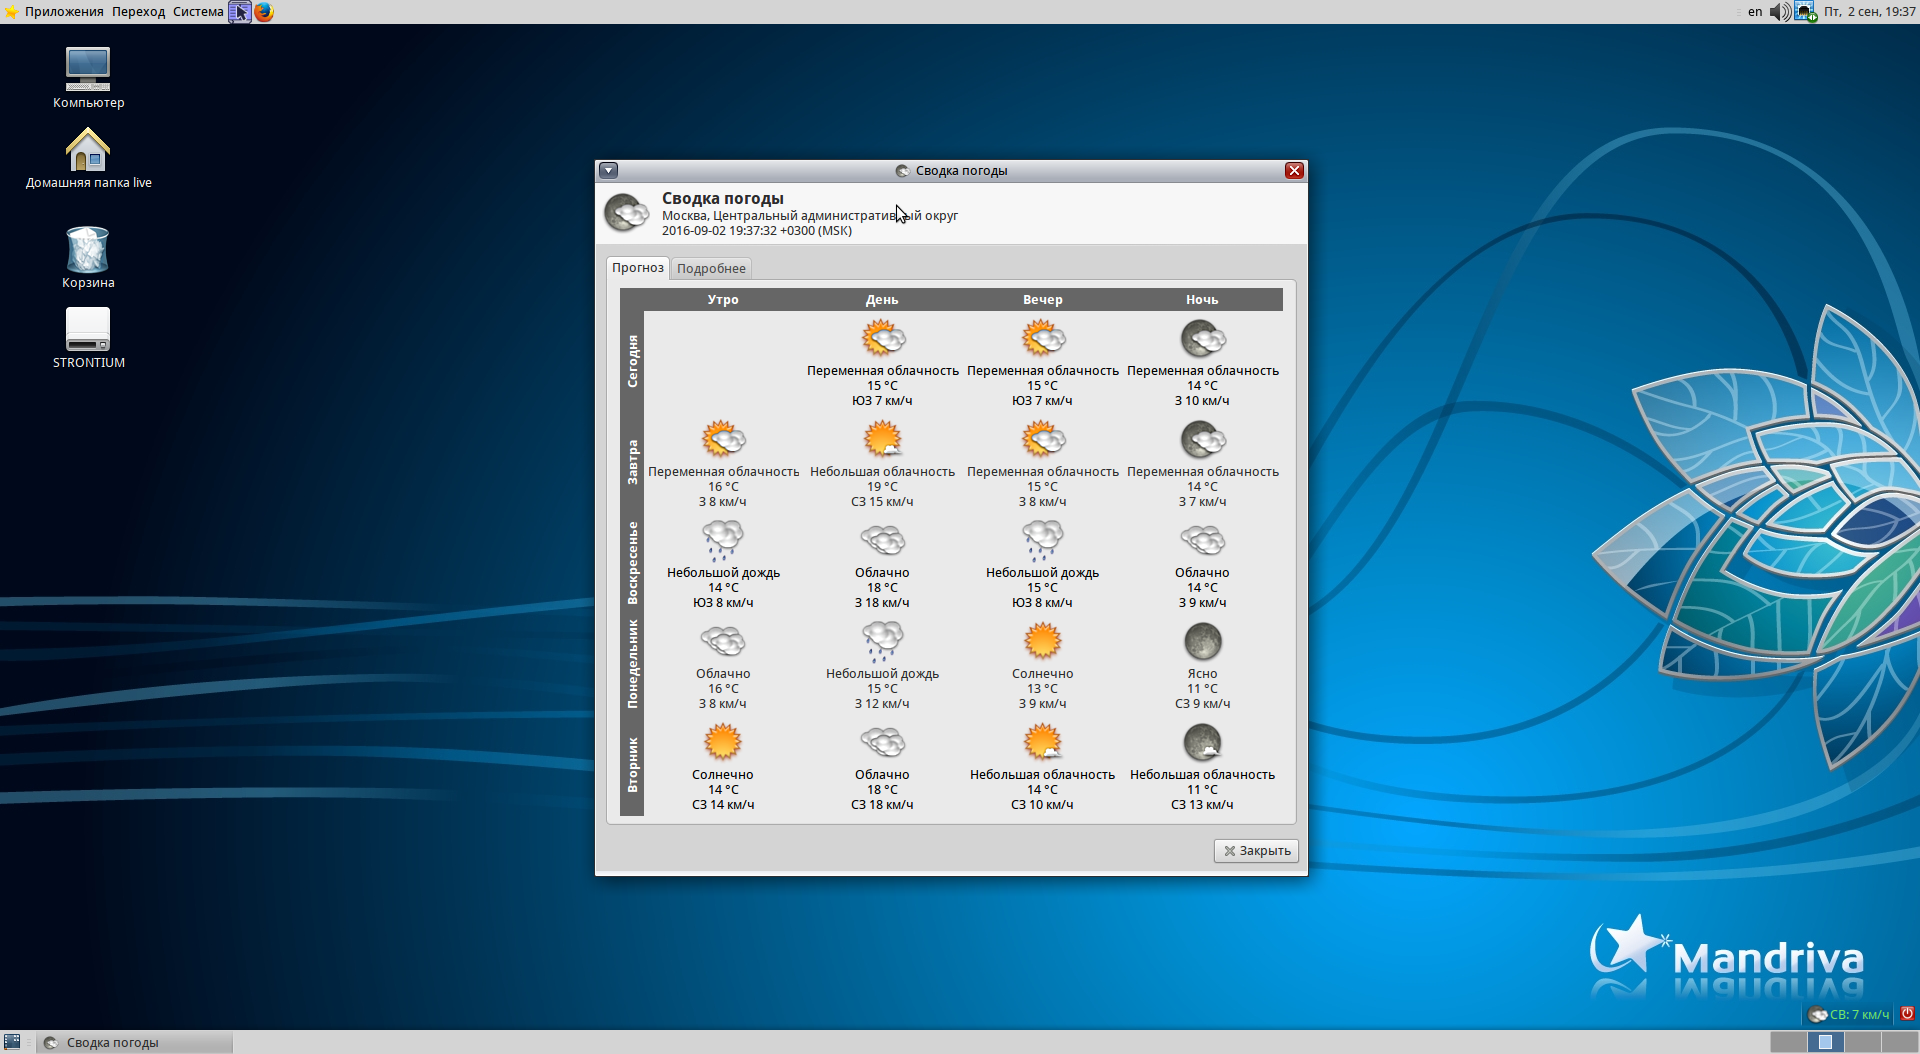This screenshot has height=1054, width=1920.
Task: Open the window menu arrow in weather dialog titlebar
Action: pos(608,171)
